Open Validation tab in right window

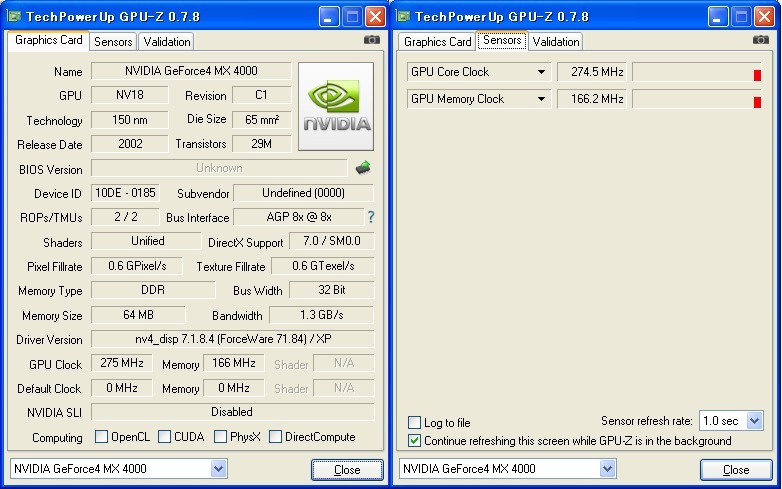(x=556, y=42)
